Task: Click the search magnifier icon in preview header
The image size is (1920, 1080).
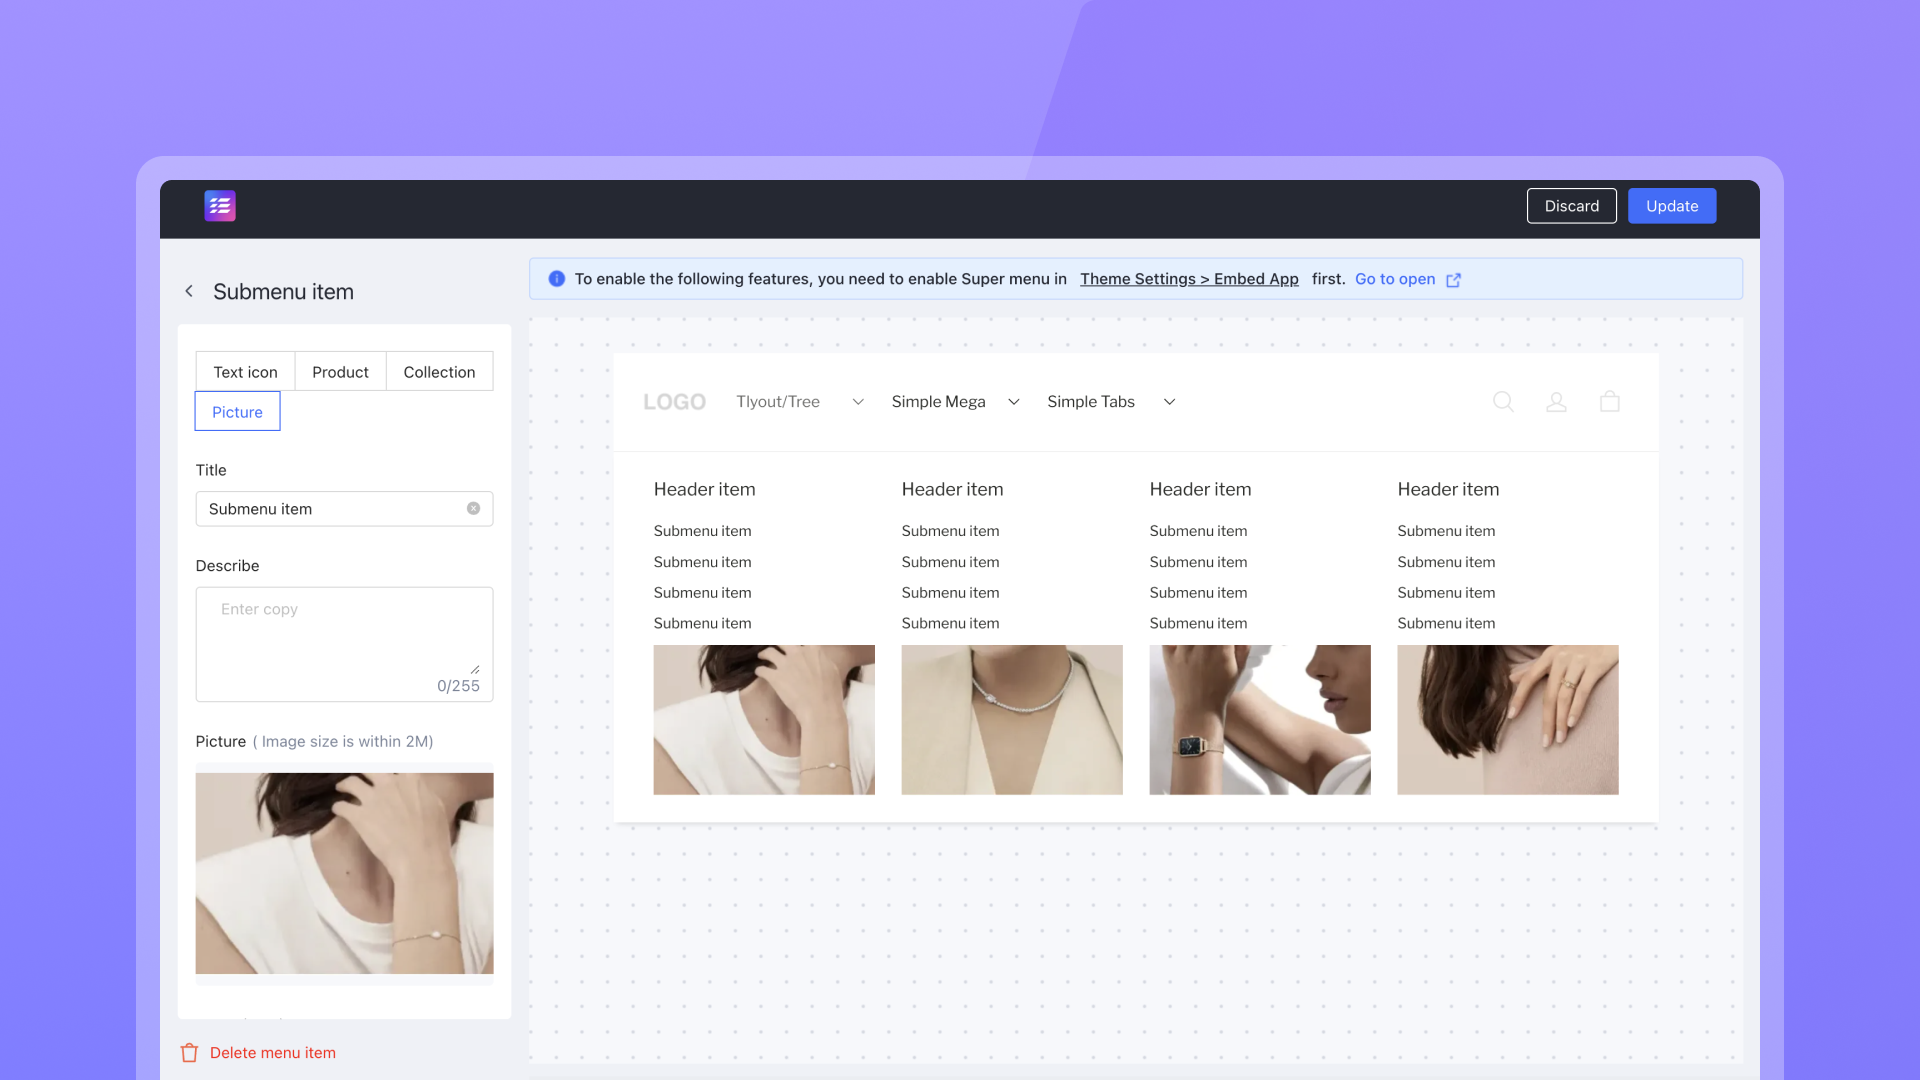Action: click(1503, 402)
